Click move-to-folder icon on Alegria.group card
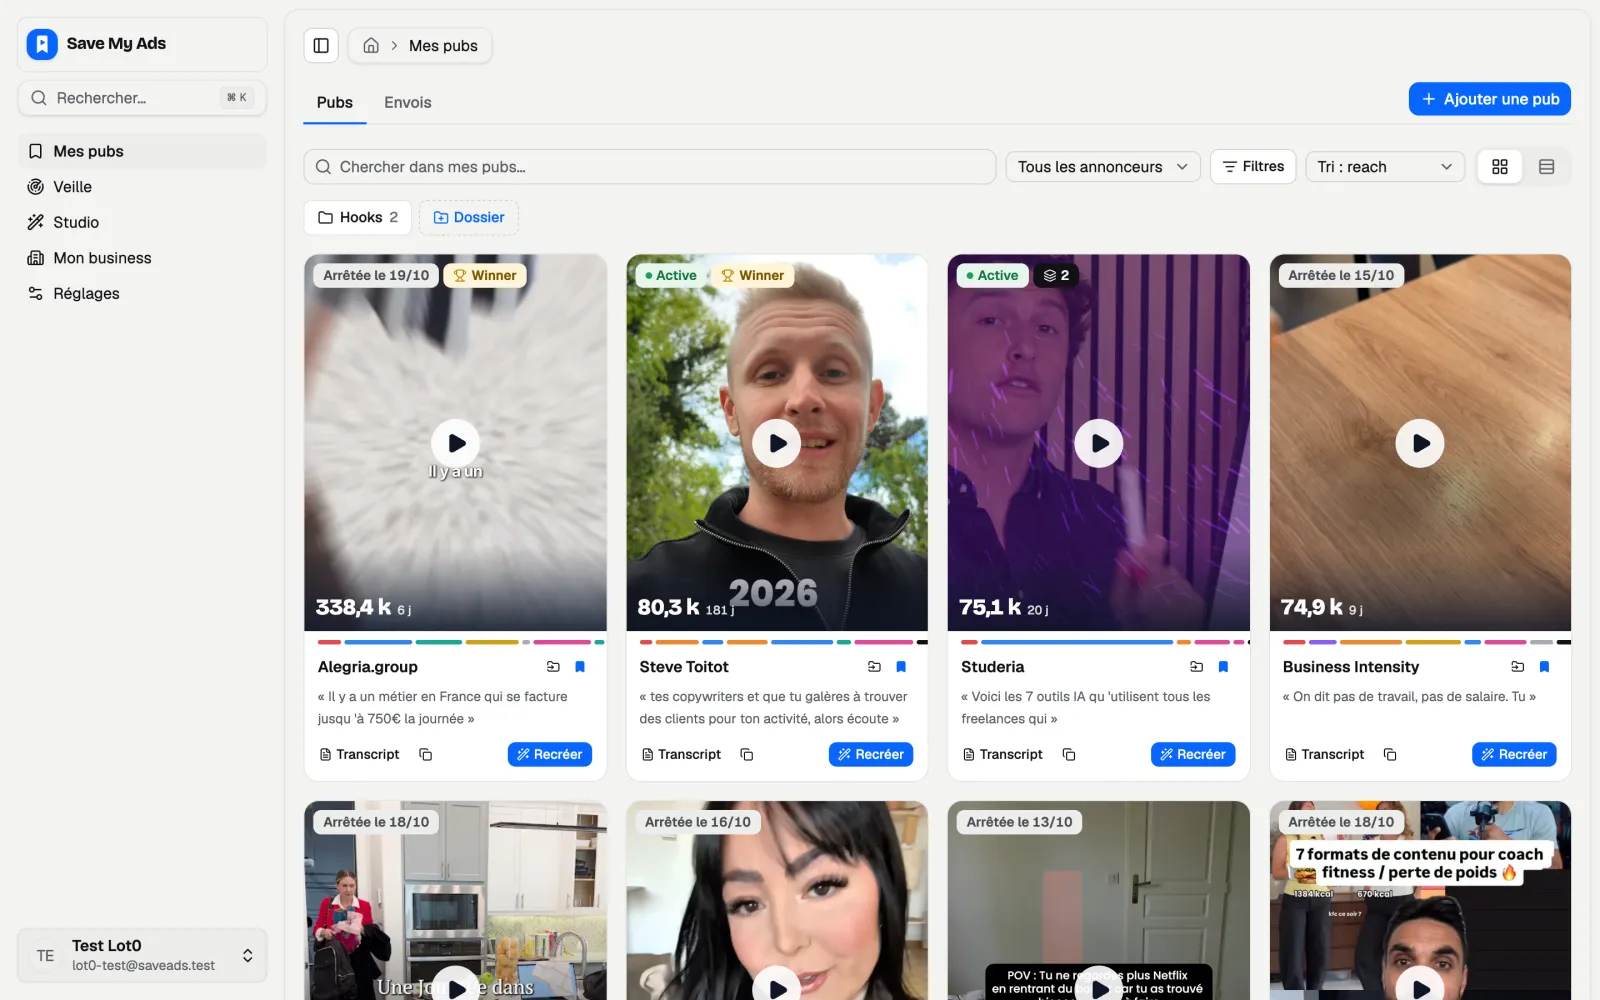This screenshot has width=1600, height=1000. [553, 667]
